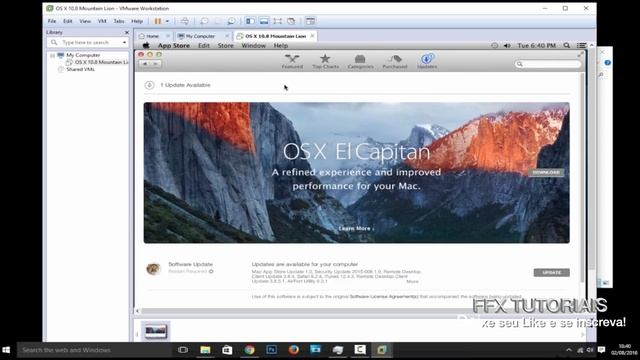Open File Explorer from the taskbar
This screenshot has width=640, height=360.
coord(205,350)
